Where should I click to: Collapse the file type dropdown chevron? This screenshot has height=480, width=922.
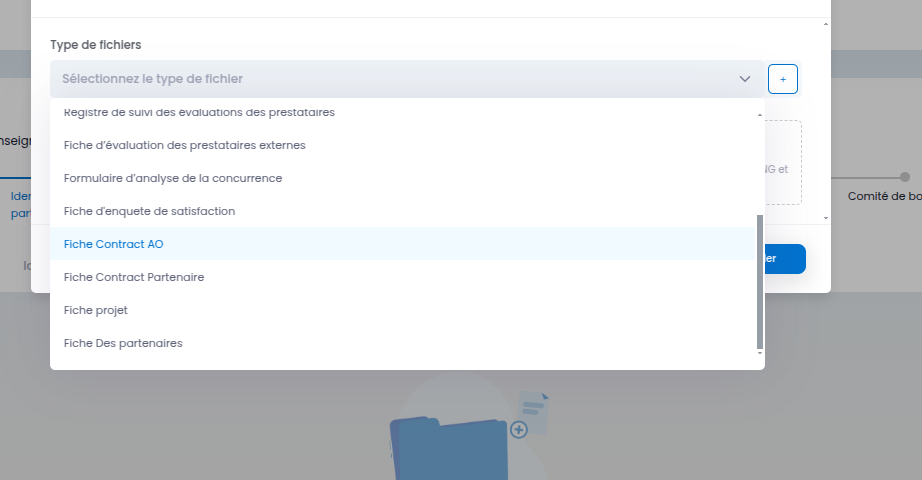pos(744,79)
